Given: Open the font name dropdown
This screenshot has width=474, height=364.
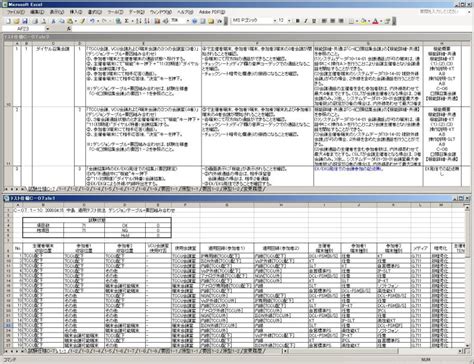Looking at the screenshot, I should (275, 21).
